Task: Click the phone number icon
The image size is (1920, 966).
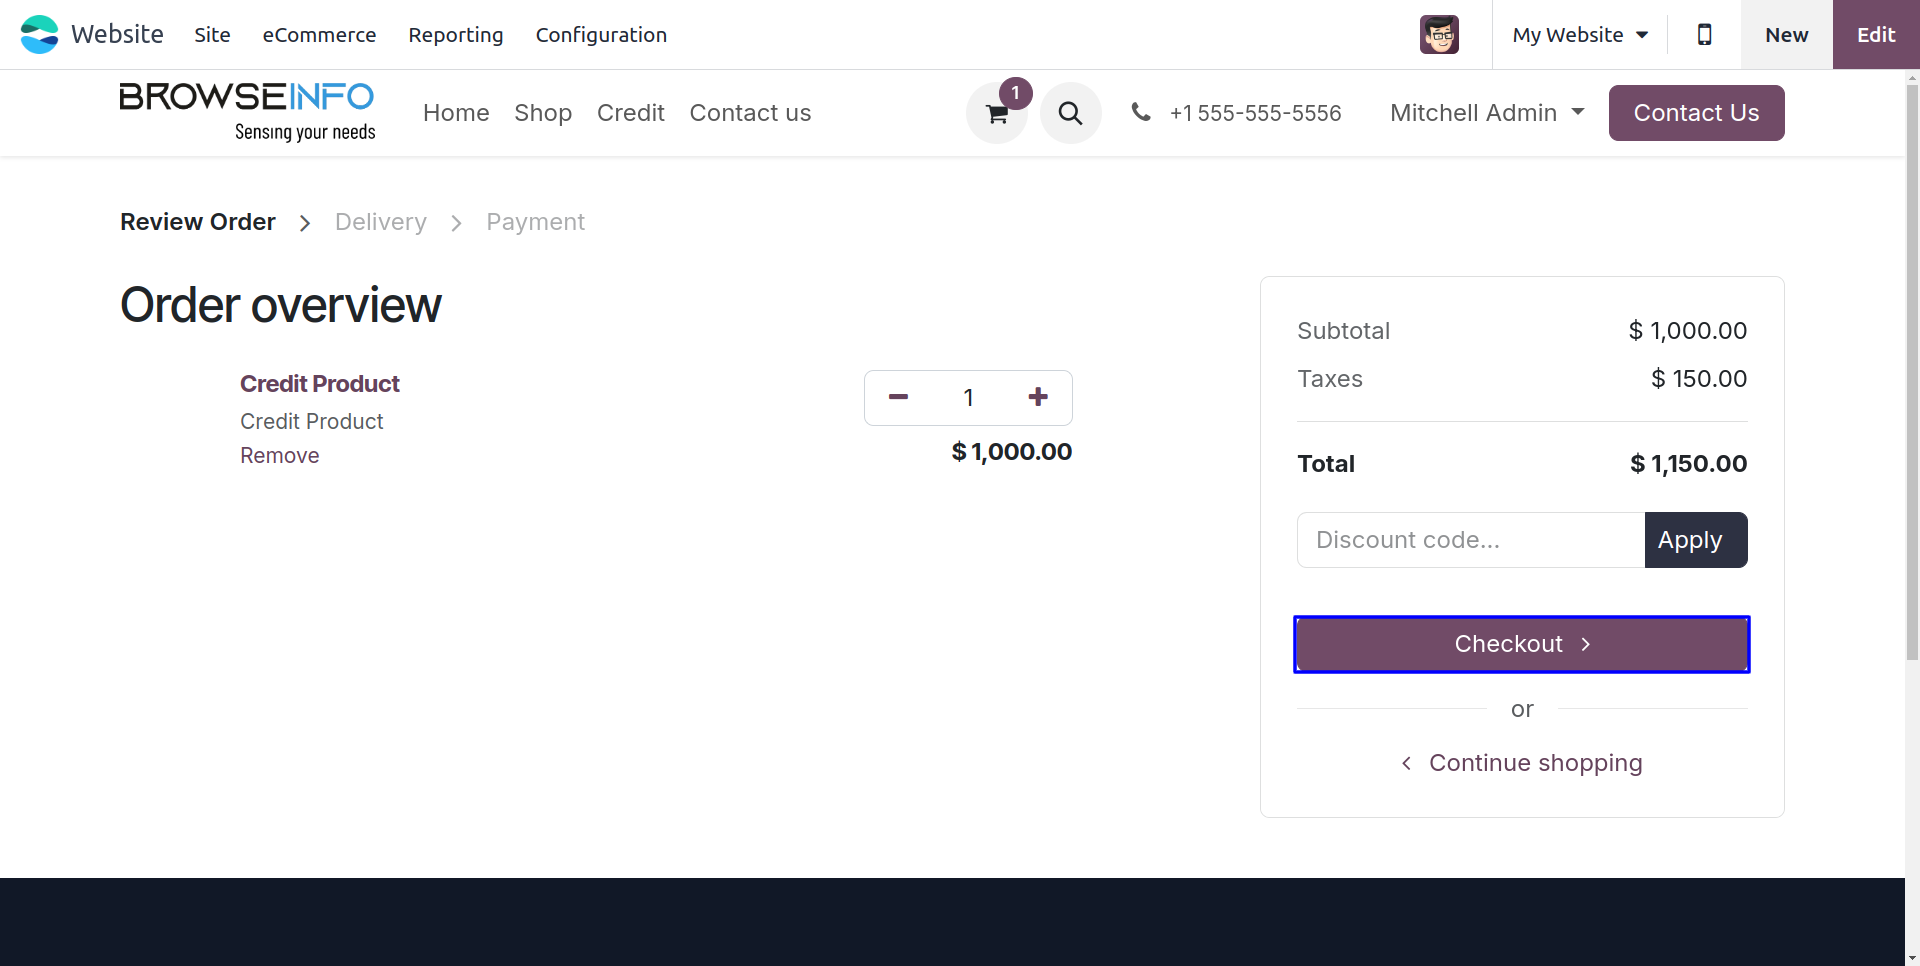Action: point(1141,112)
